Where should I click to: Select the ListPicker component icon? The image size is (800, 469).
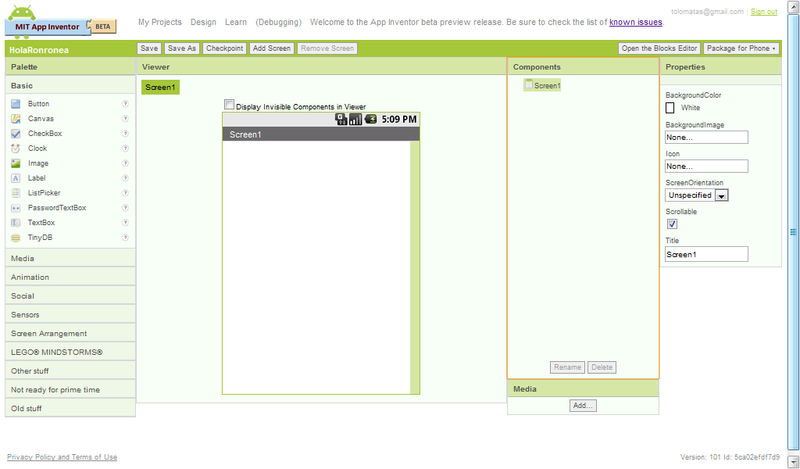click(16, 193)
